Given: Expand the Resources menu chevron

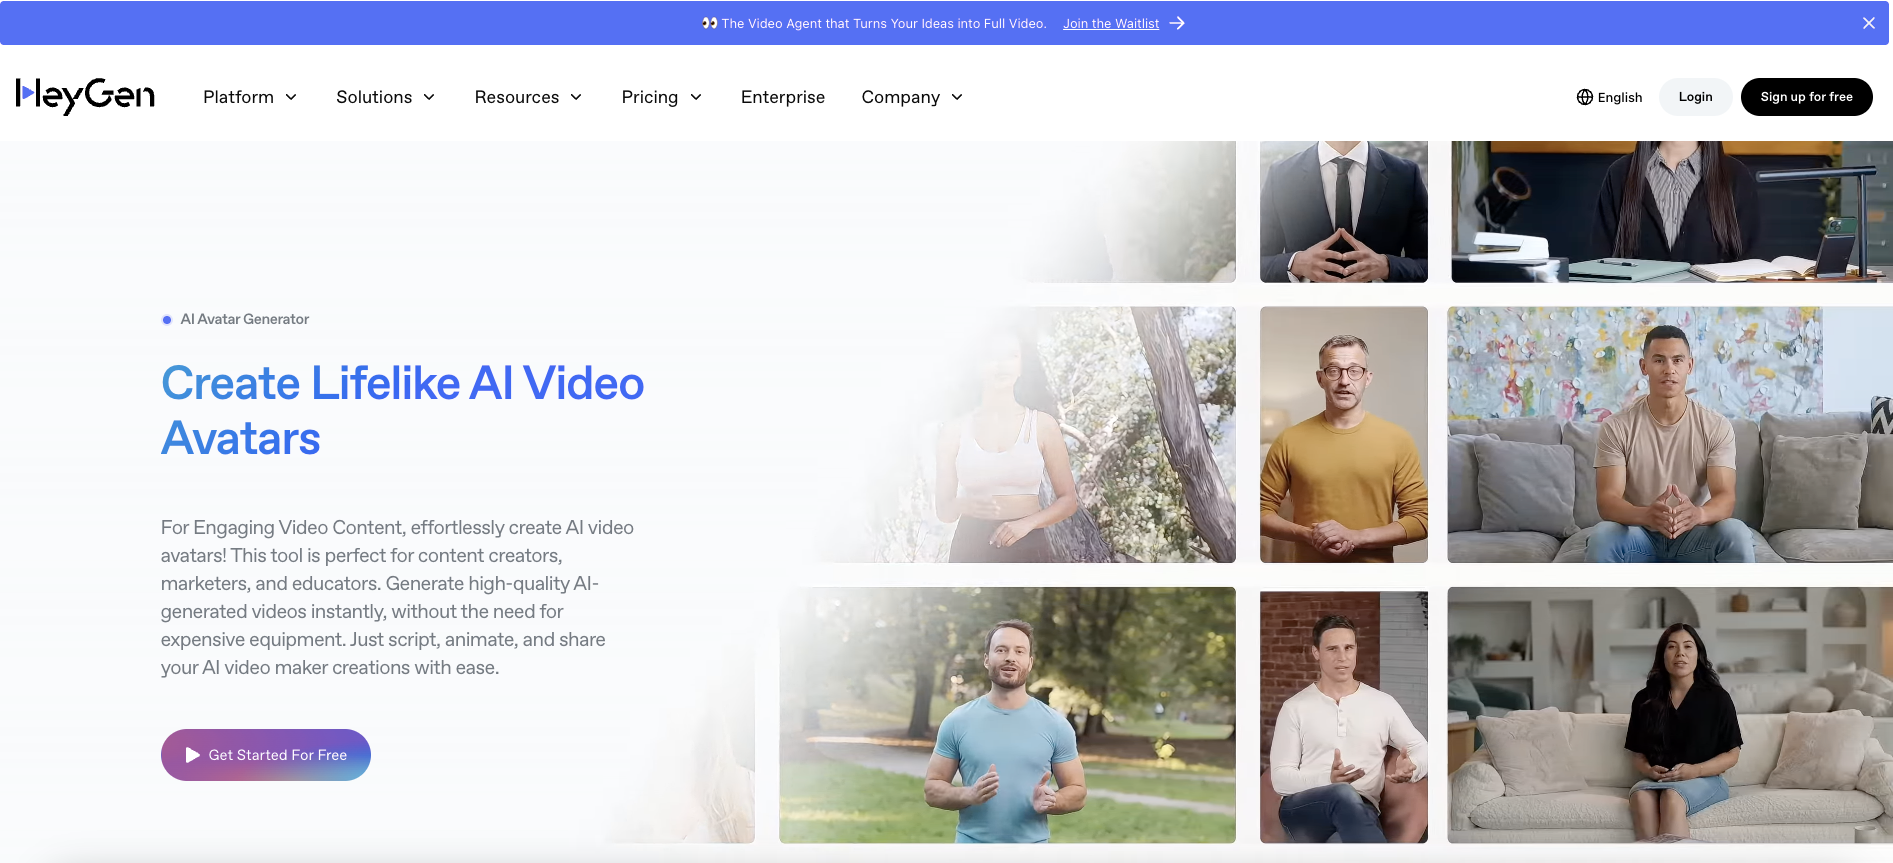Looking at the screenshot, I should [576, 97].
